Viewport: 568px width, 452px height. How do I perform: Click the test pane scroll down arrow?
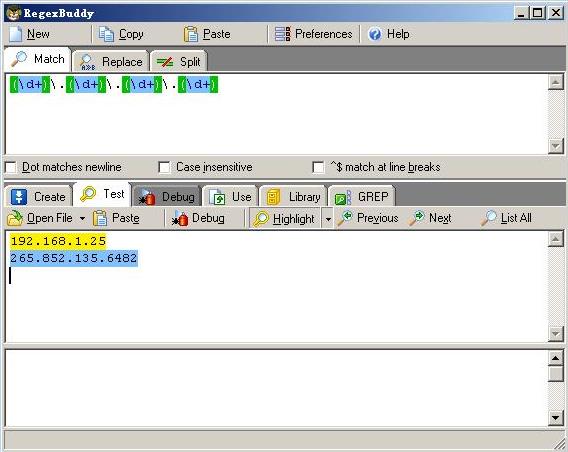pyautogui.click(x=556, y=333)
